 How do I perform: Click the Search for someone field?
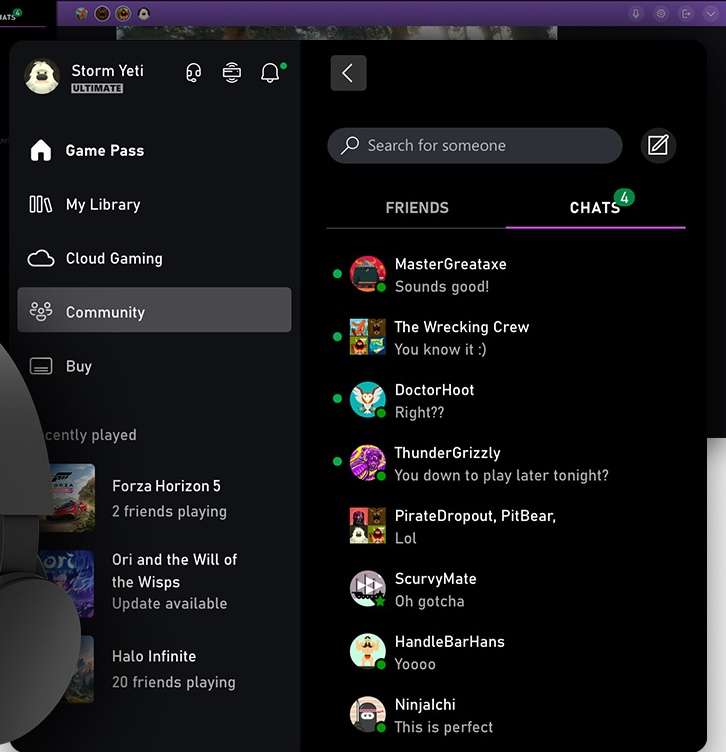pyautogui.click(x=475, y=145)
